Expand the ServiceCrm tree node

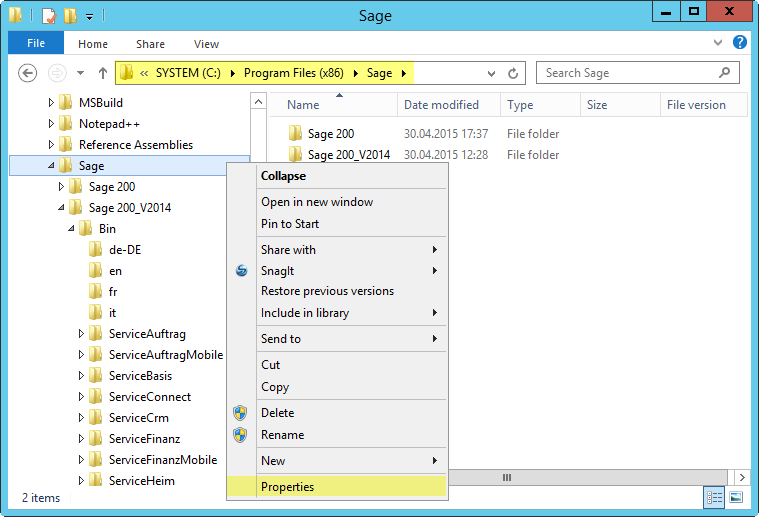pos(81,418)
